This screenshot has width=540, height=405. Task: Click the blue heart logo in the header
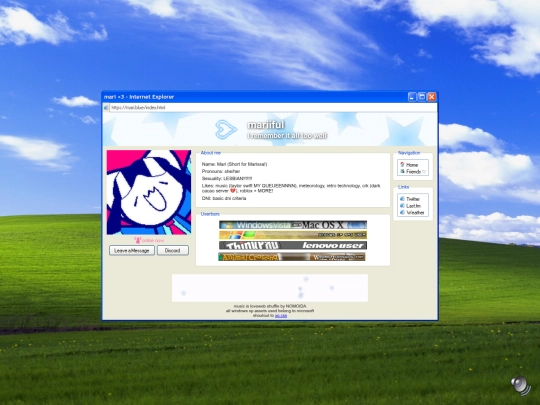click(x=226, y=129)
